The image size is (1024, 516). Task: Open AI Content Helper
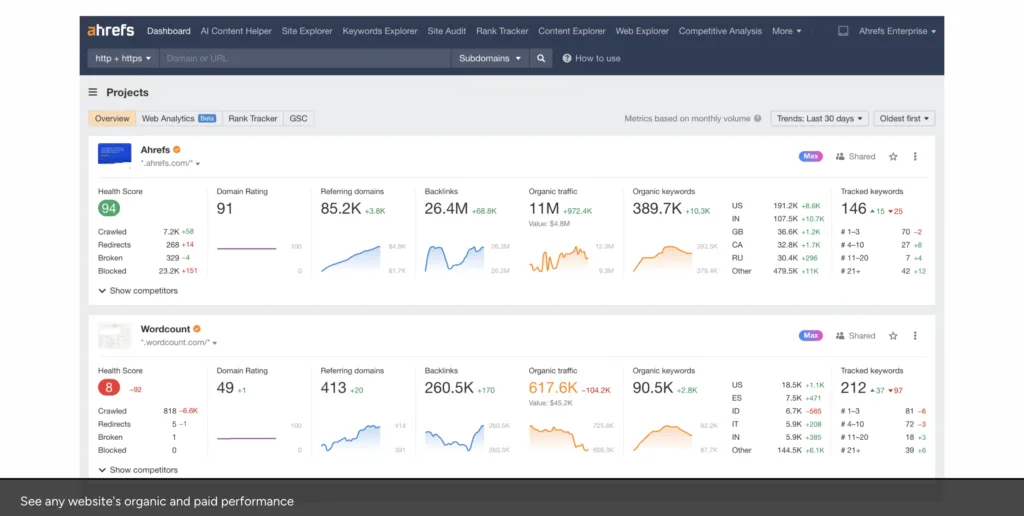236,31
